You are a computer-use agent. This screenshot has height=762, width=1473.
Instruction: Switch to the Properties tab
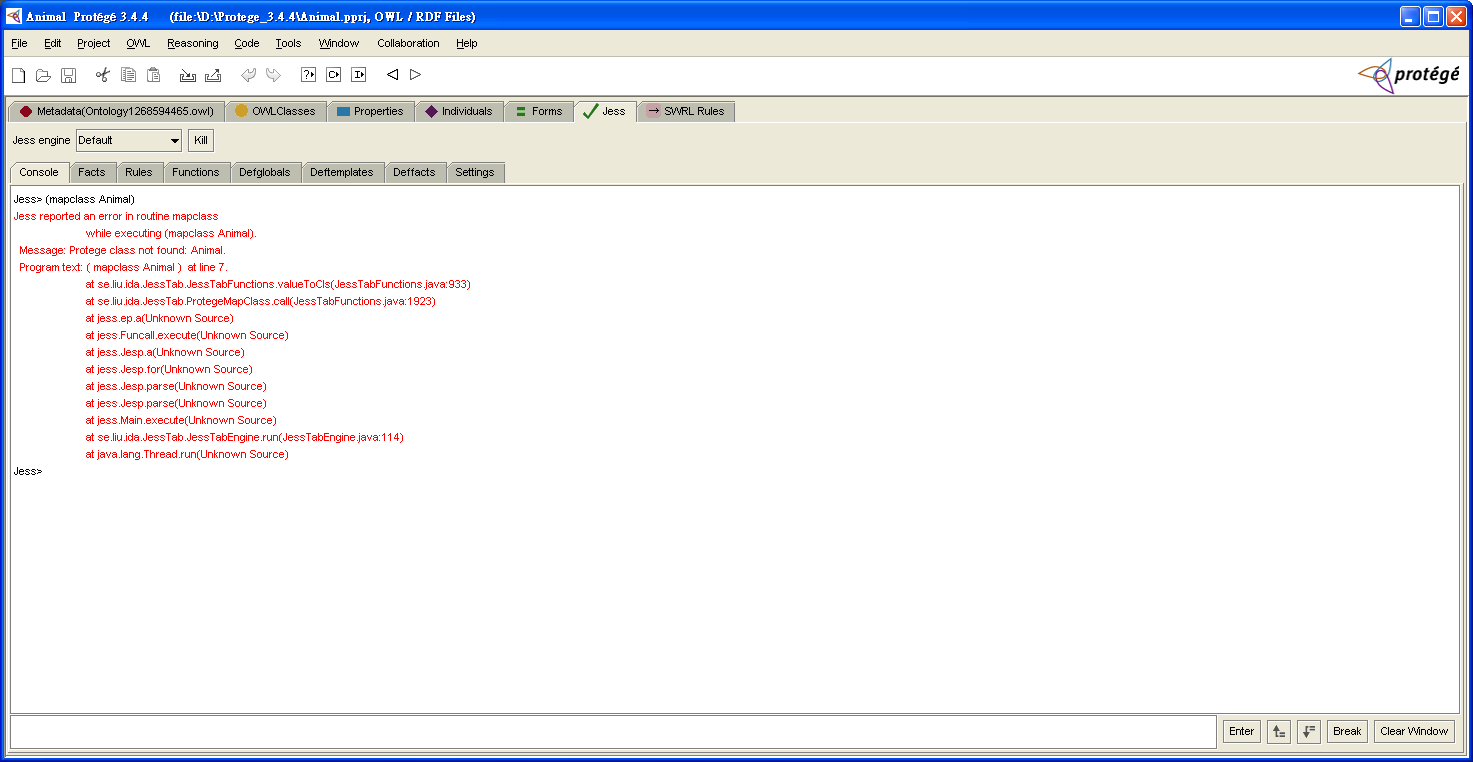point(370,111)
